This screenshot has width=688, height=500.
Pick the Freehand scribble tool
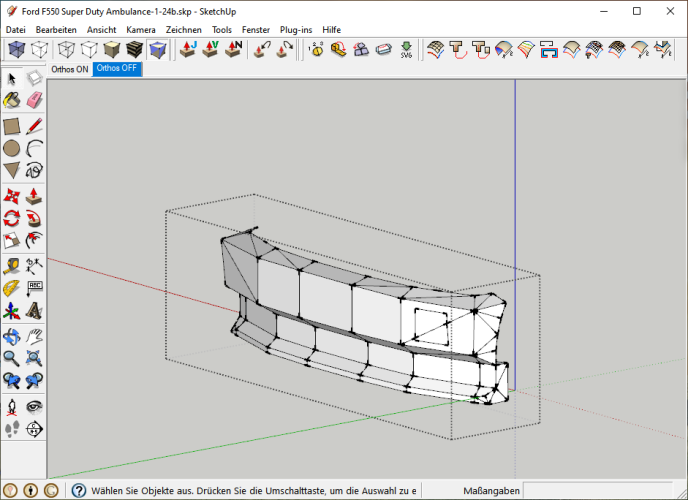tap(34, 170)
